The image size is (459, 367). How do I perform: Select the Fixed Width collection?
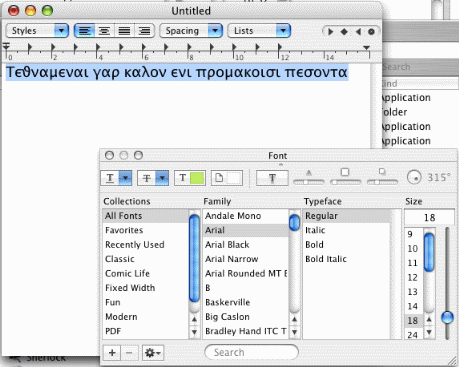146,288
